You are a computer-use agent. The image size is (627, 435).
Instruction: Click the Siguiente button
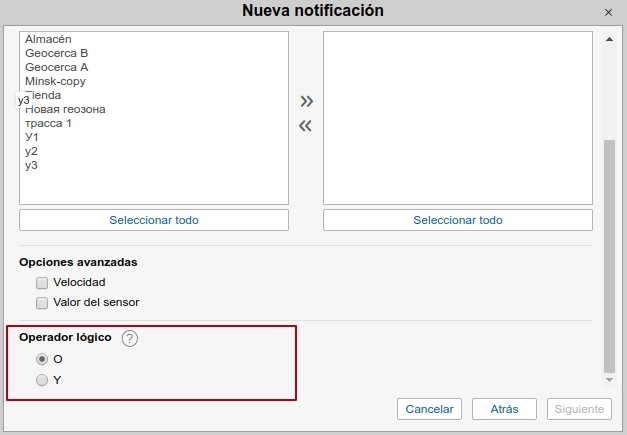pos(578,409)
